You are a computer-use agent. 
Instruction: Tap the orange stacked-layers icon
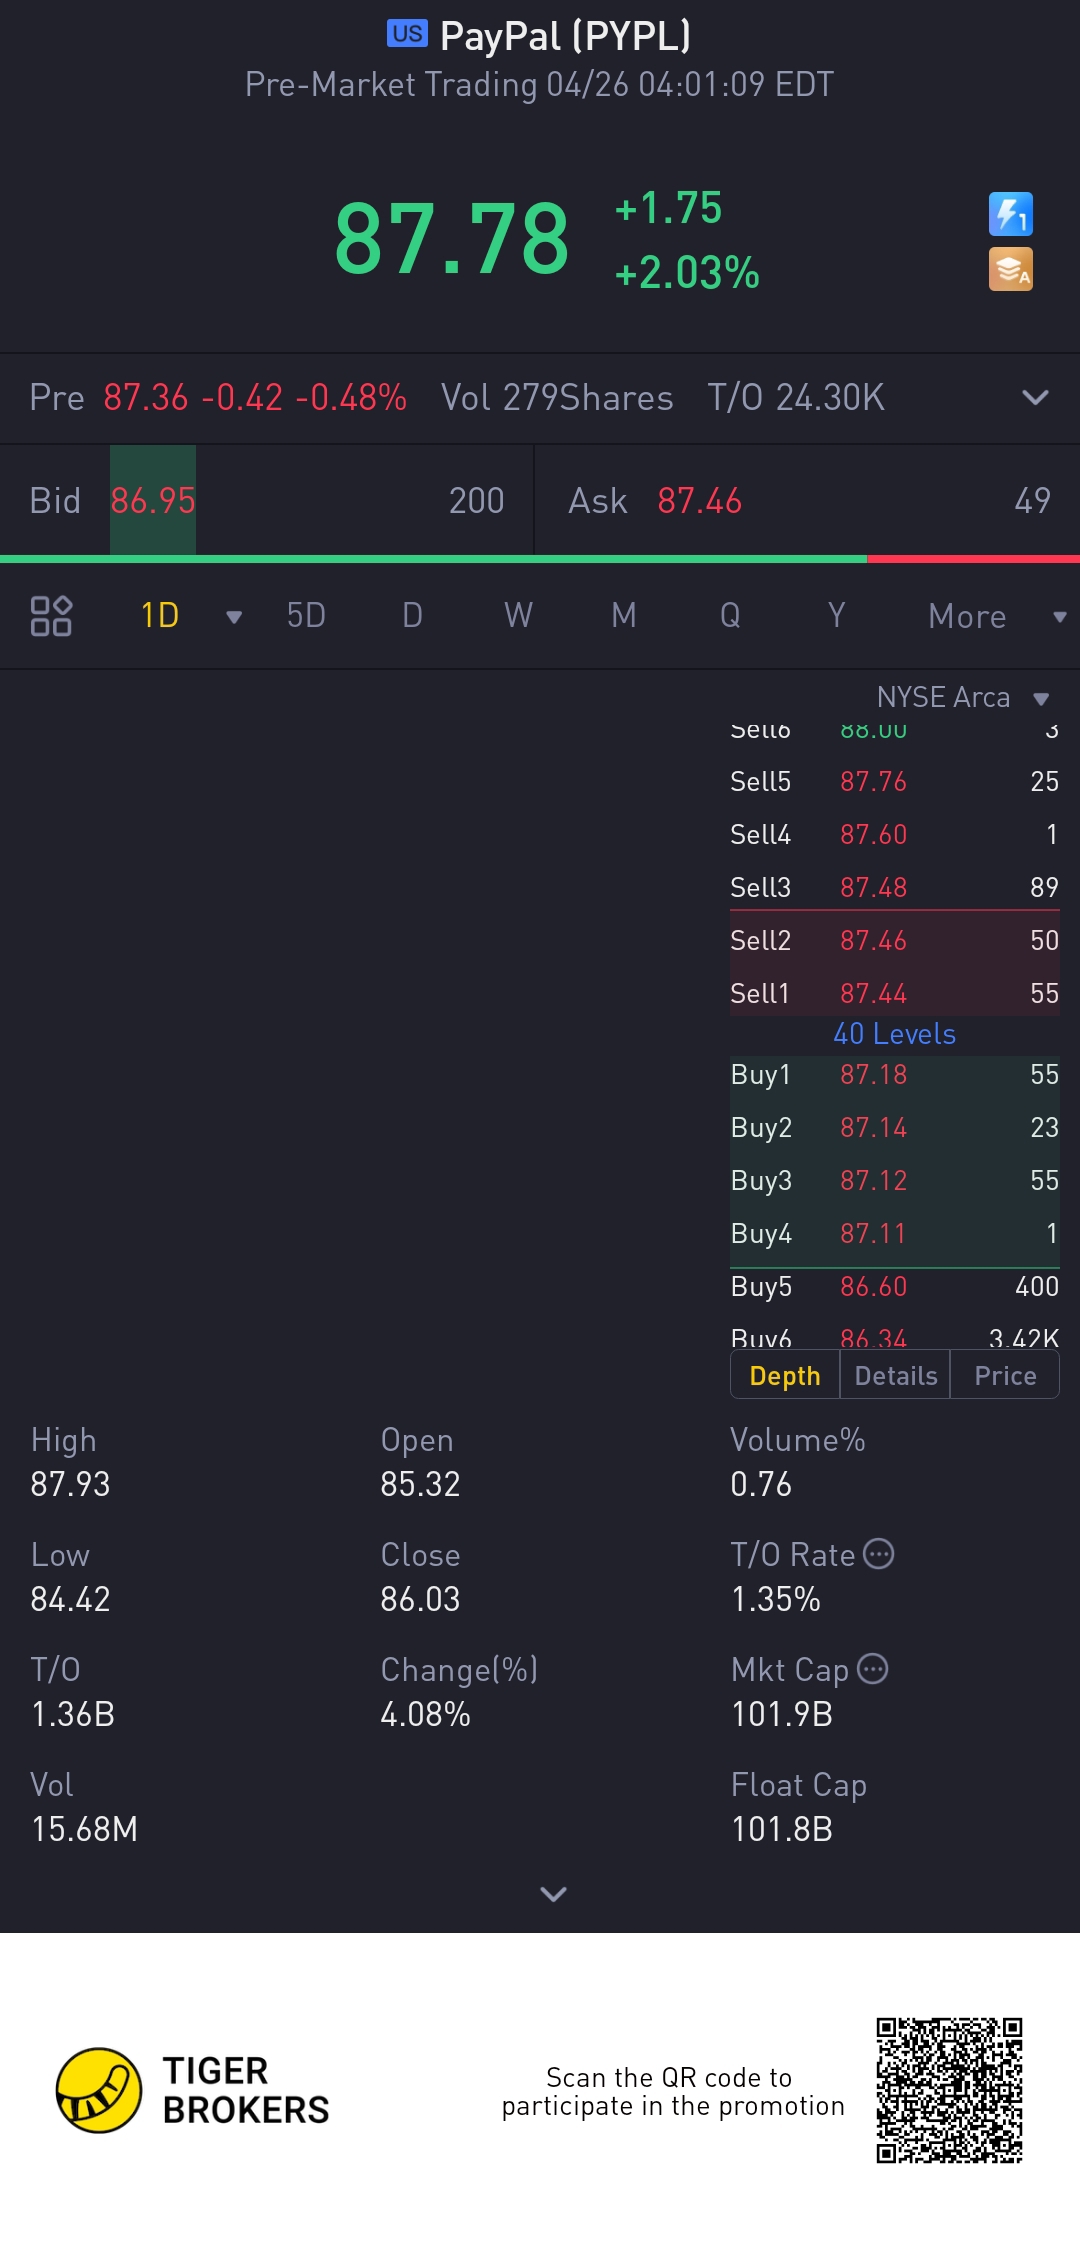click(x=1010, y=270)
